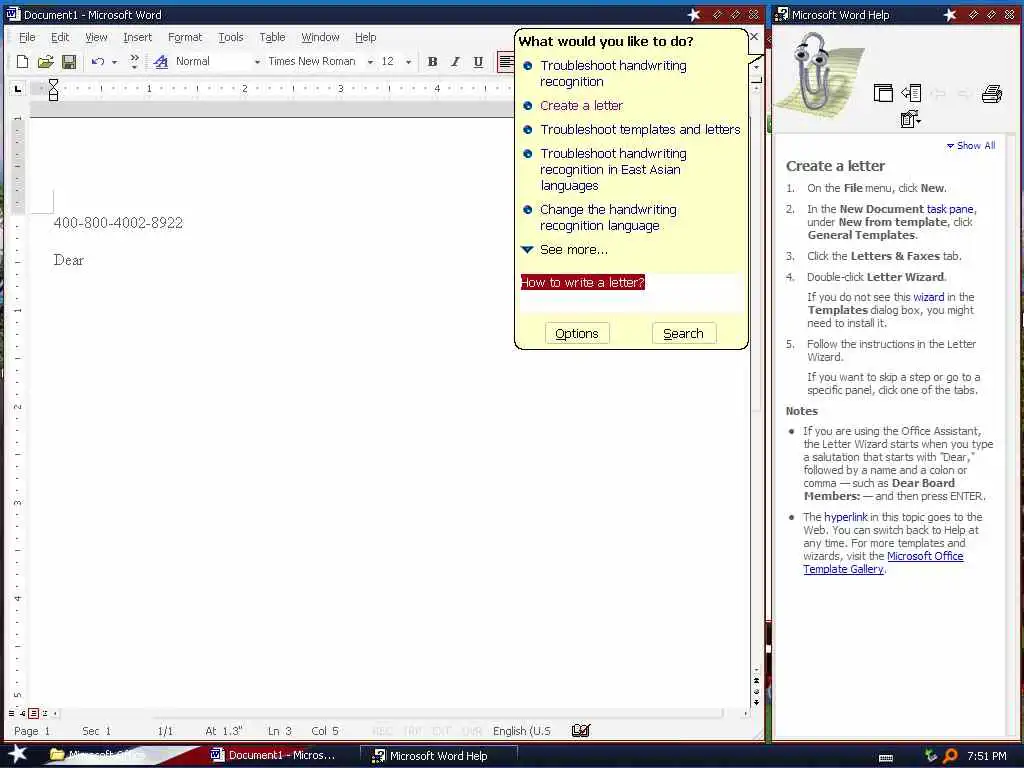This screenshot has width=1024, height=768.
Task: Click the task pane link in Help
Action: point(950,209)
